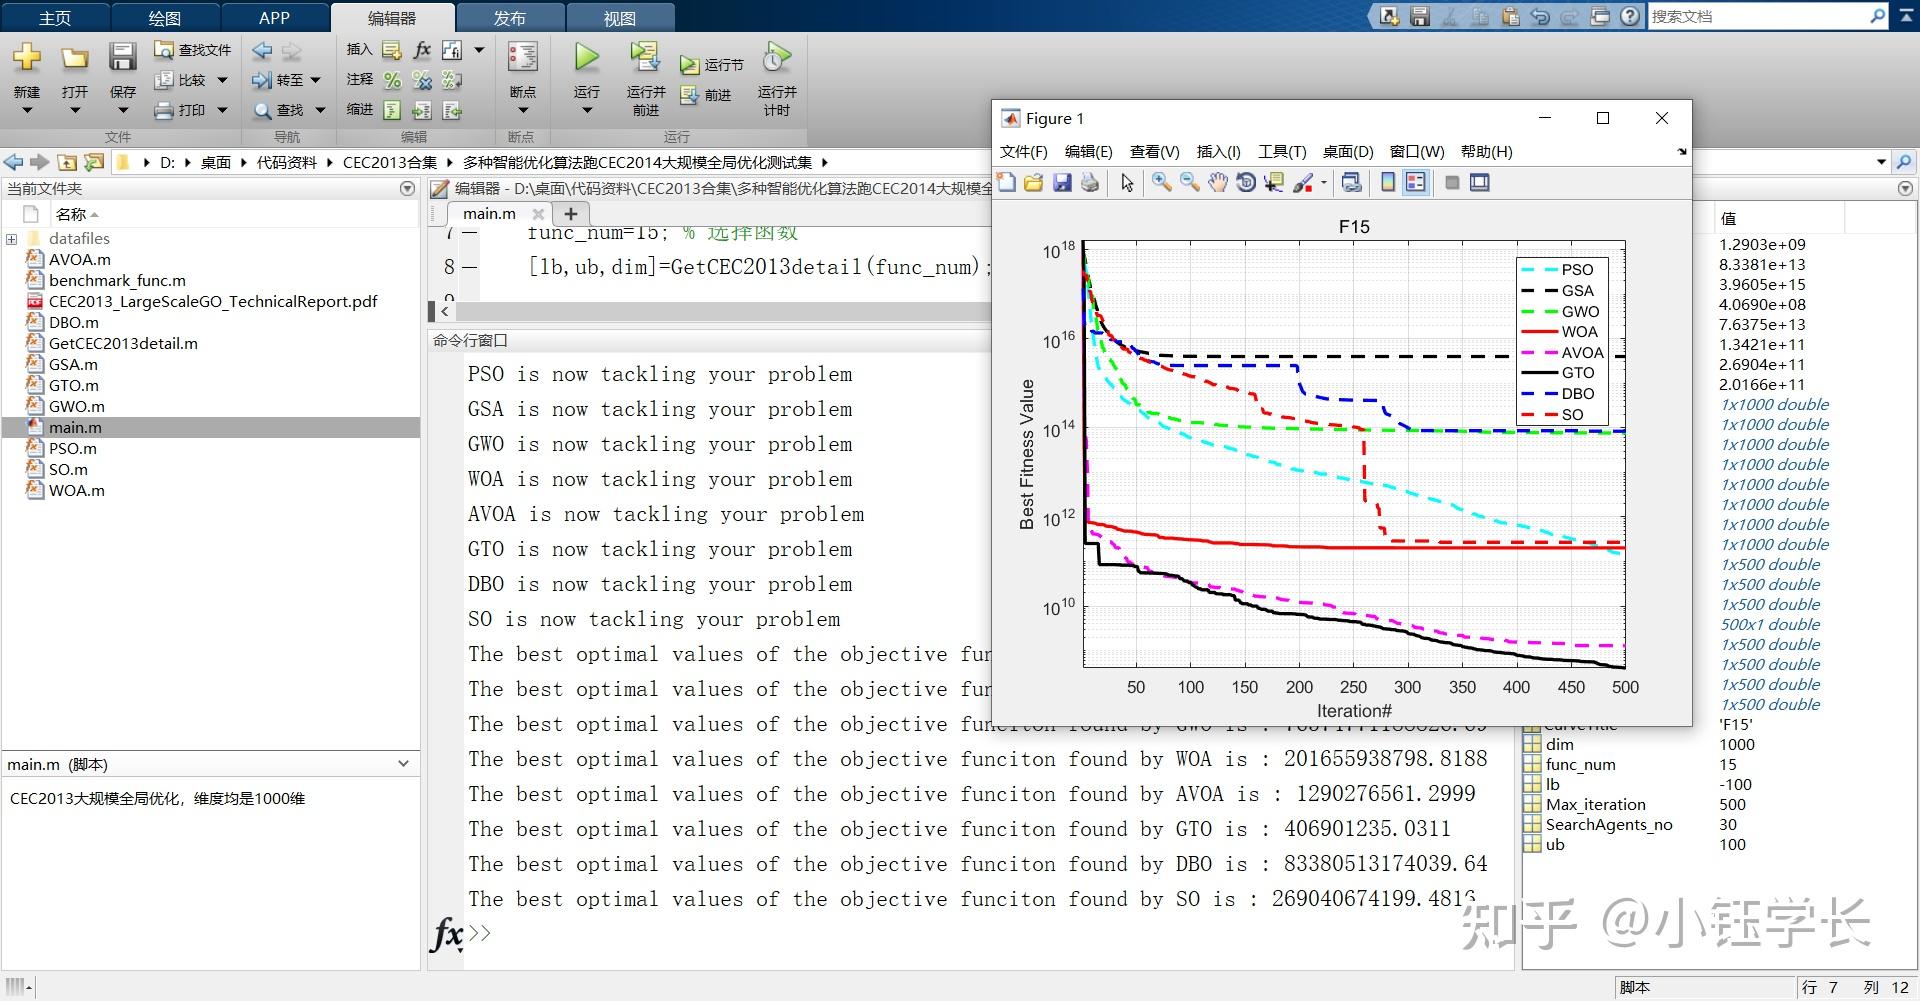This screenshot has width=1920, height=1001.
Task: Open the Brush tool color dropdown arrow
Action: coord(1324,183)
